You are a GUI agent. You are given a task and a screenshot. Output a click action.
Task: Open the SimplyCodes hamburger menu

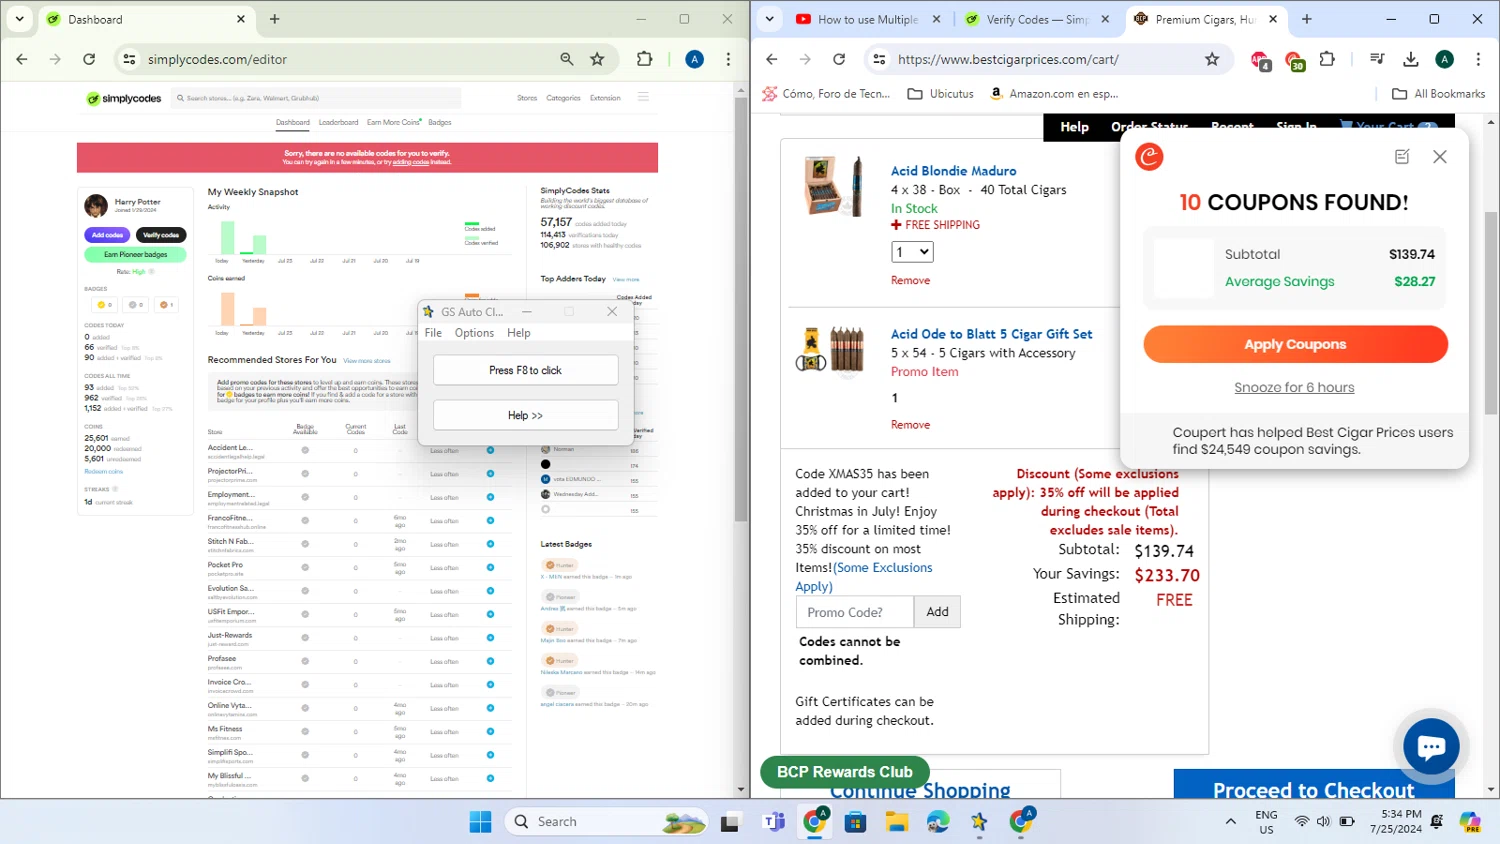[643, 98]
